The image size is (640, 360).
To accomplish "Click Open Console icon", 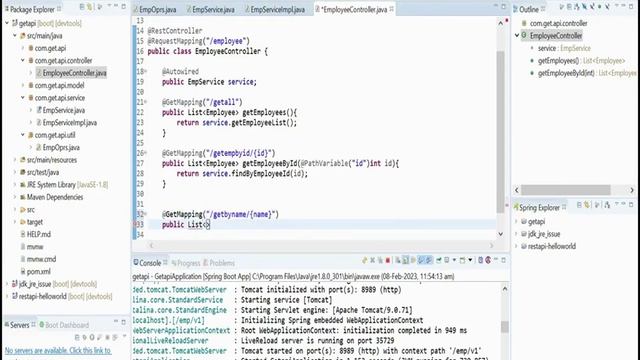I will pyautogui.click(x=463, y=260).
